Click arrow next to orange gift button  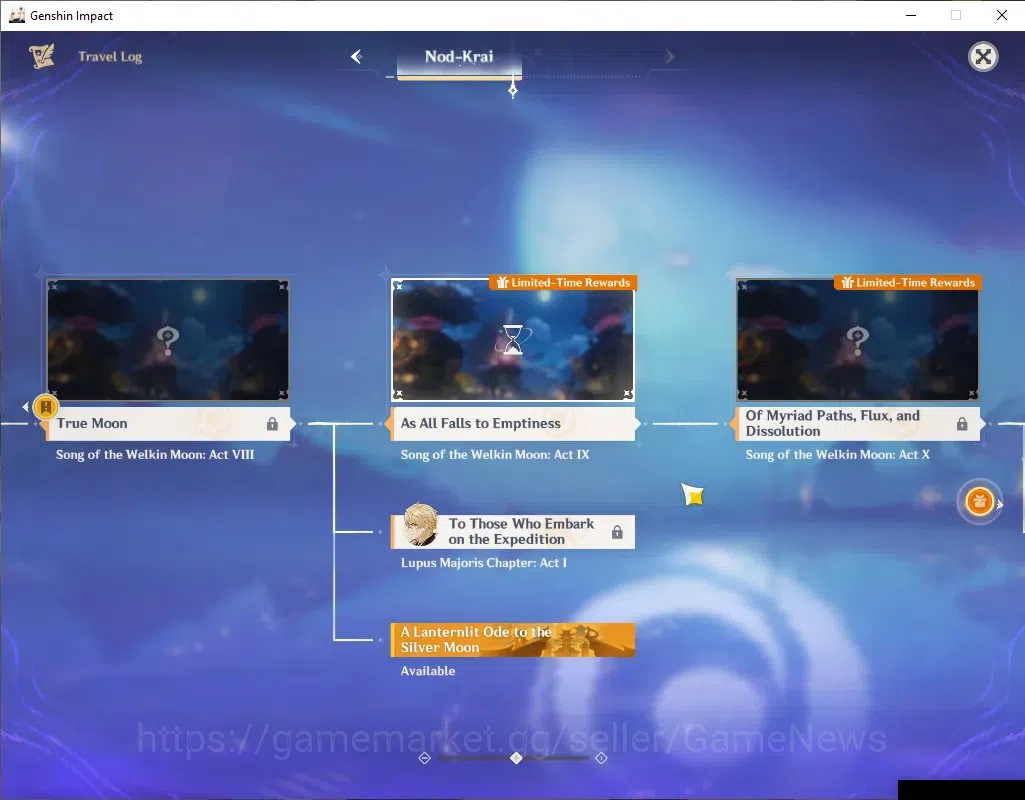coord(1000,504)
